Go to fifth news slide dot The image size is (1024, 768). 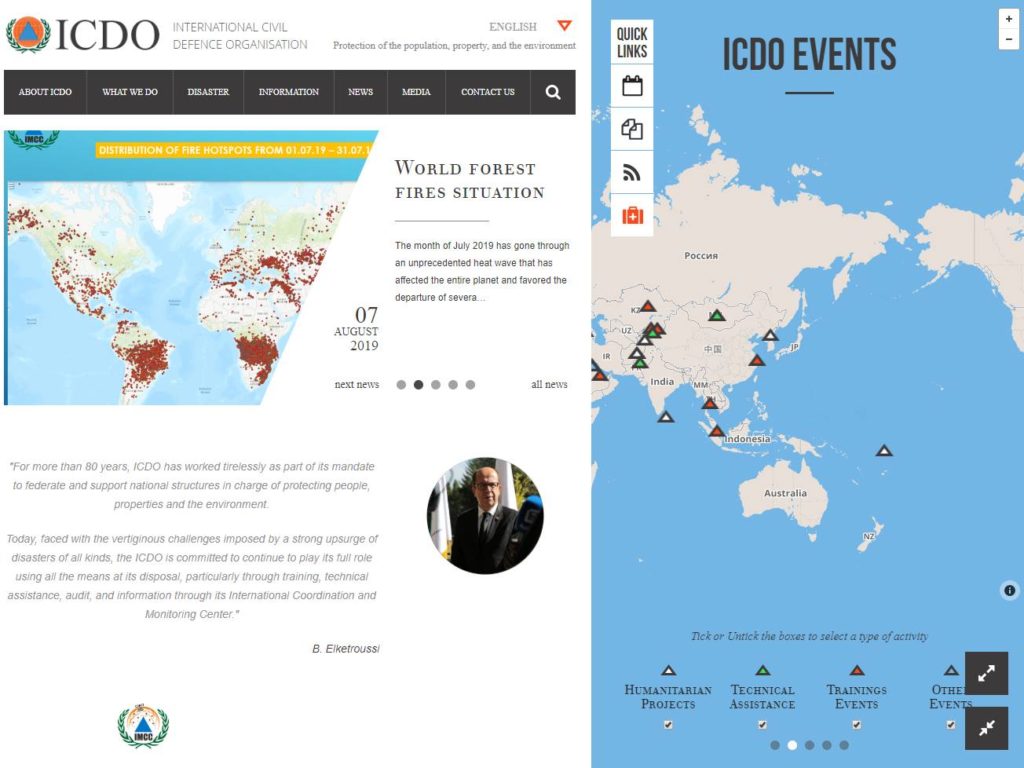click(470, 385)
